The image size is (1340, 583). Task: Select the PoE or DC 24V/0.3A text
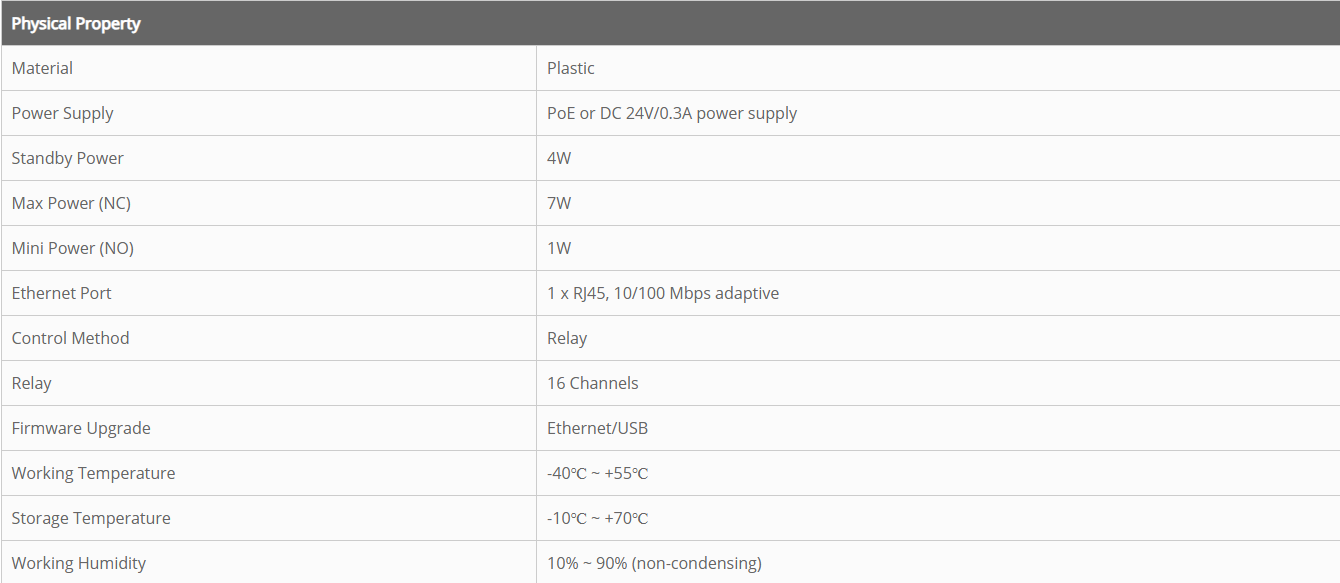(672, 113)
